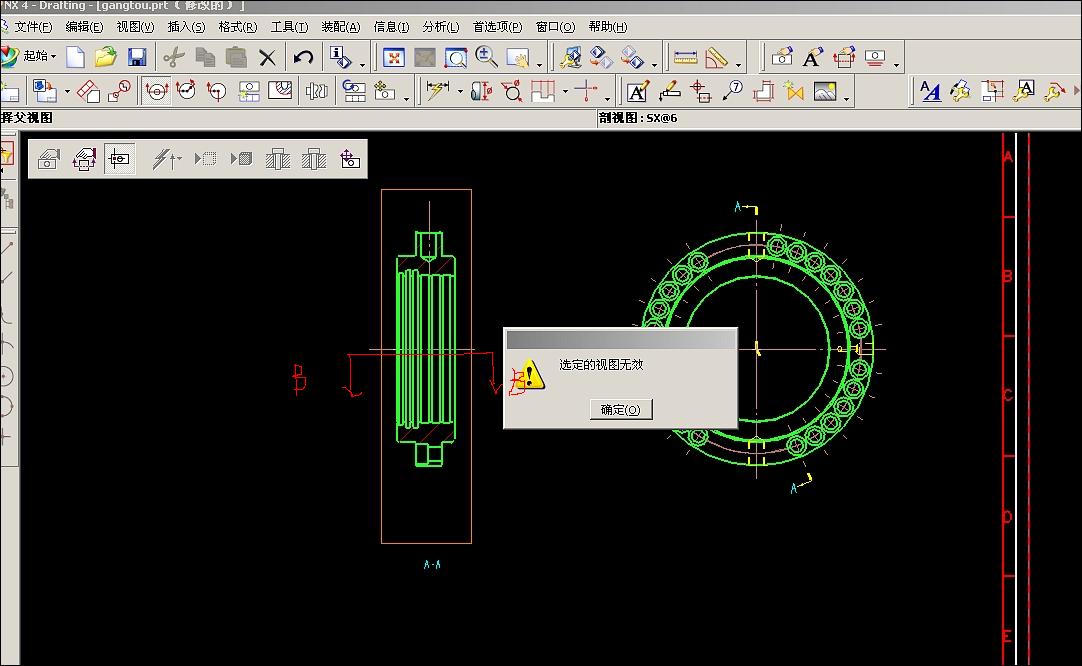Open the 文件(F) File menu

coord(33,27)
